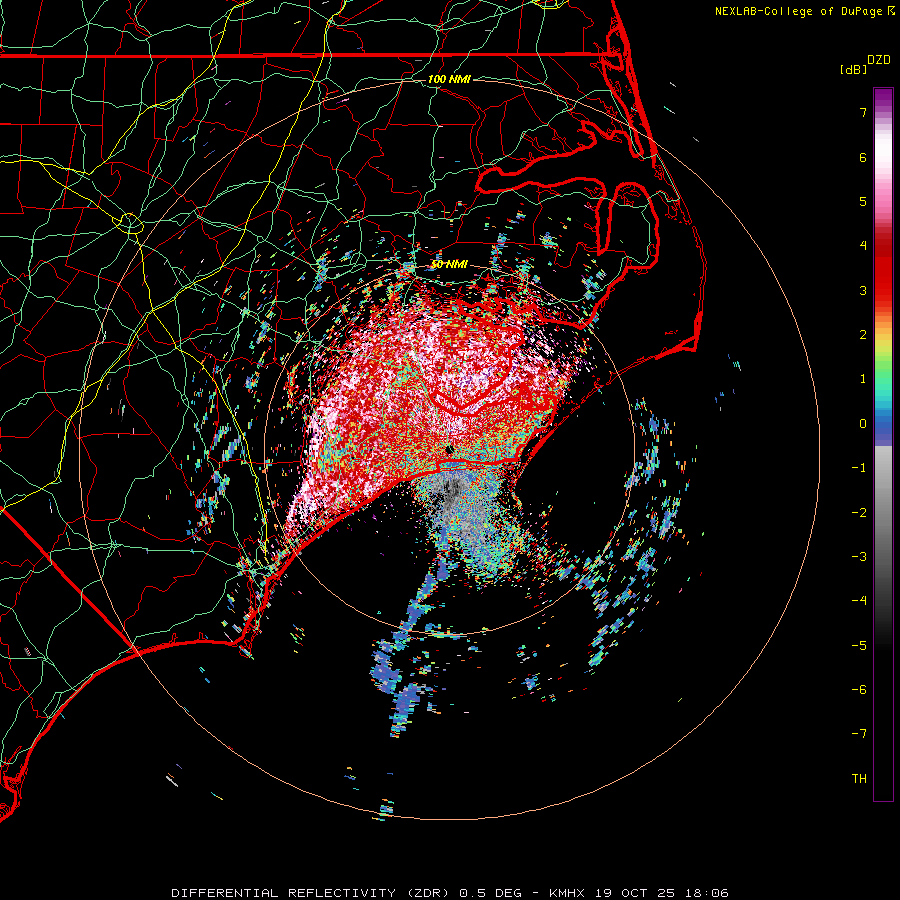Click the 50 NMI range ring label
The image size is (900, 900).
(x=449, y=265)
